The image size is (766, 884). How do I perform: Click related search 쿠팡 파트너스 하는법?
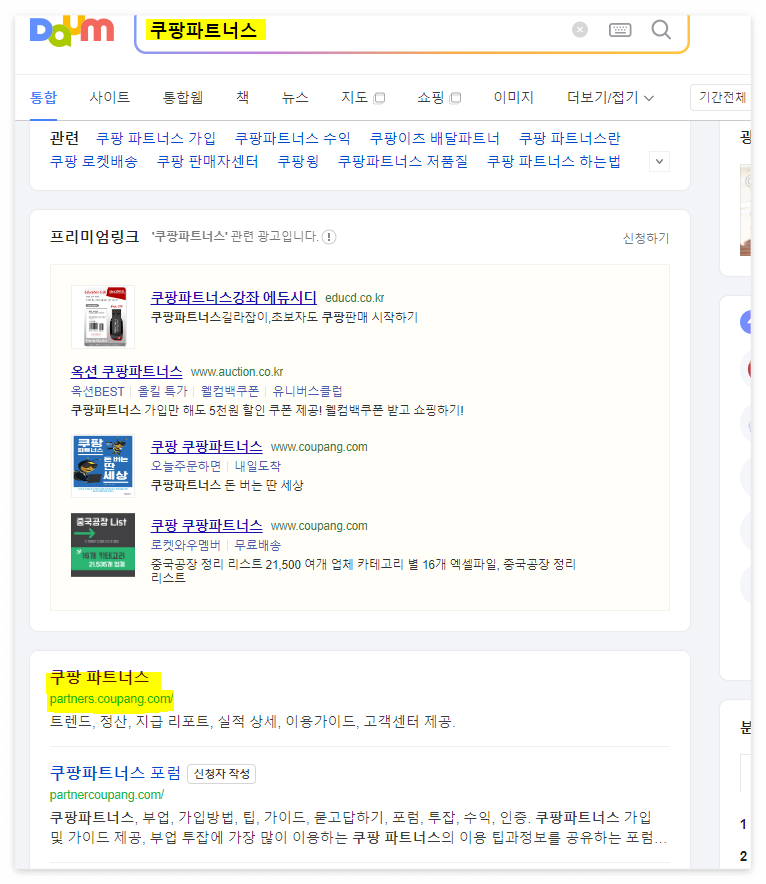(554, 162)
